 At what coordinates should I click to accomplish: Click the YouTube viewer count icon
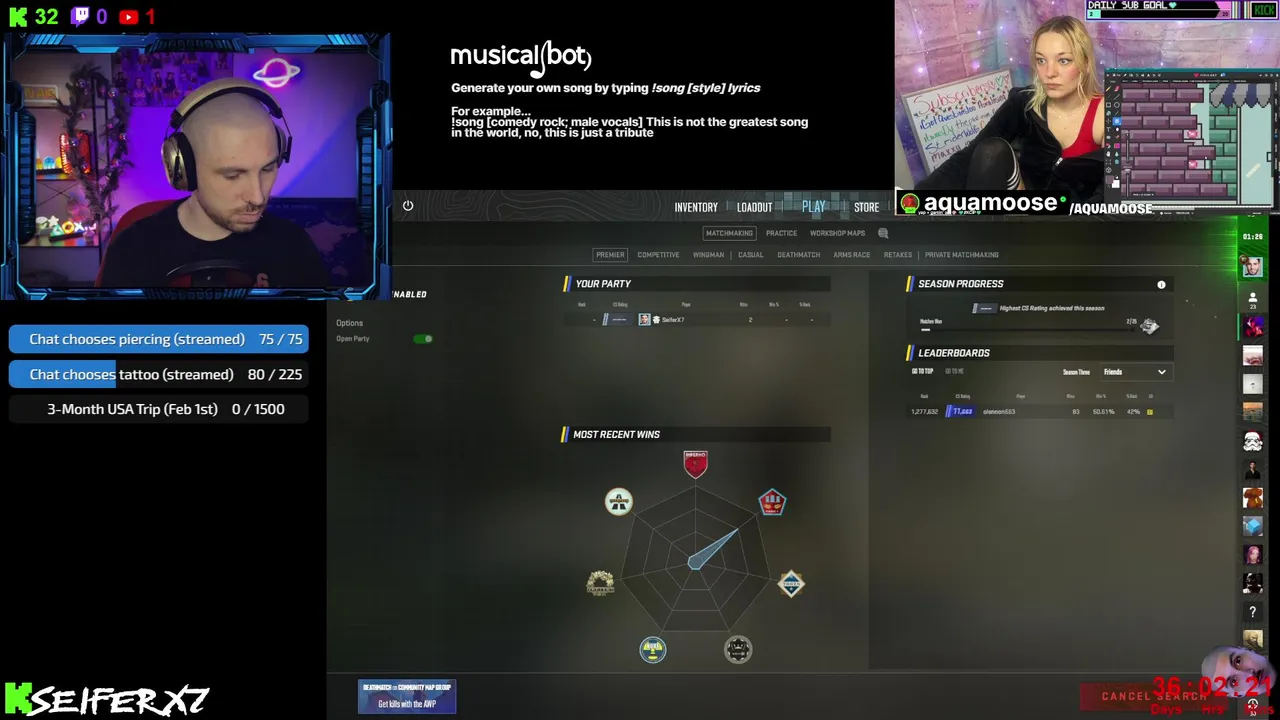coord(129,17)
